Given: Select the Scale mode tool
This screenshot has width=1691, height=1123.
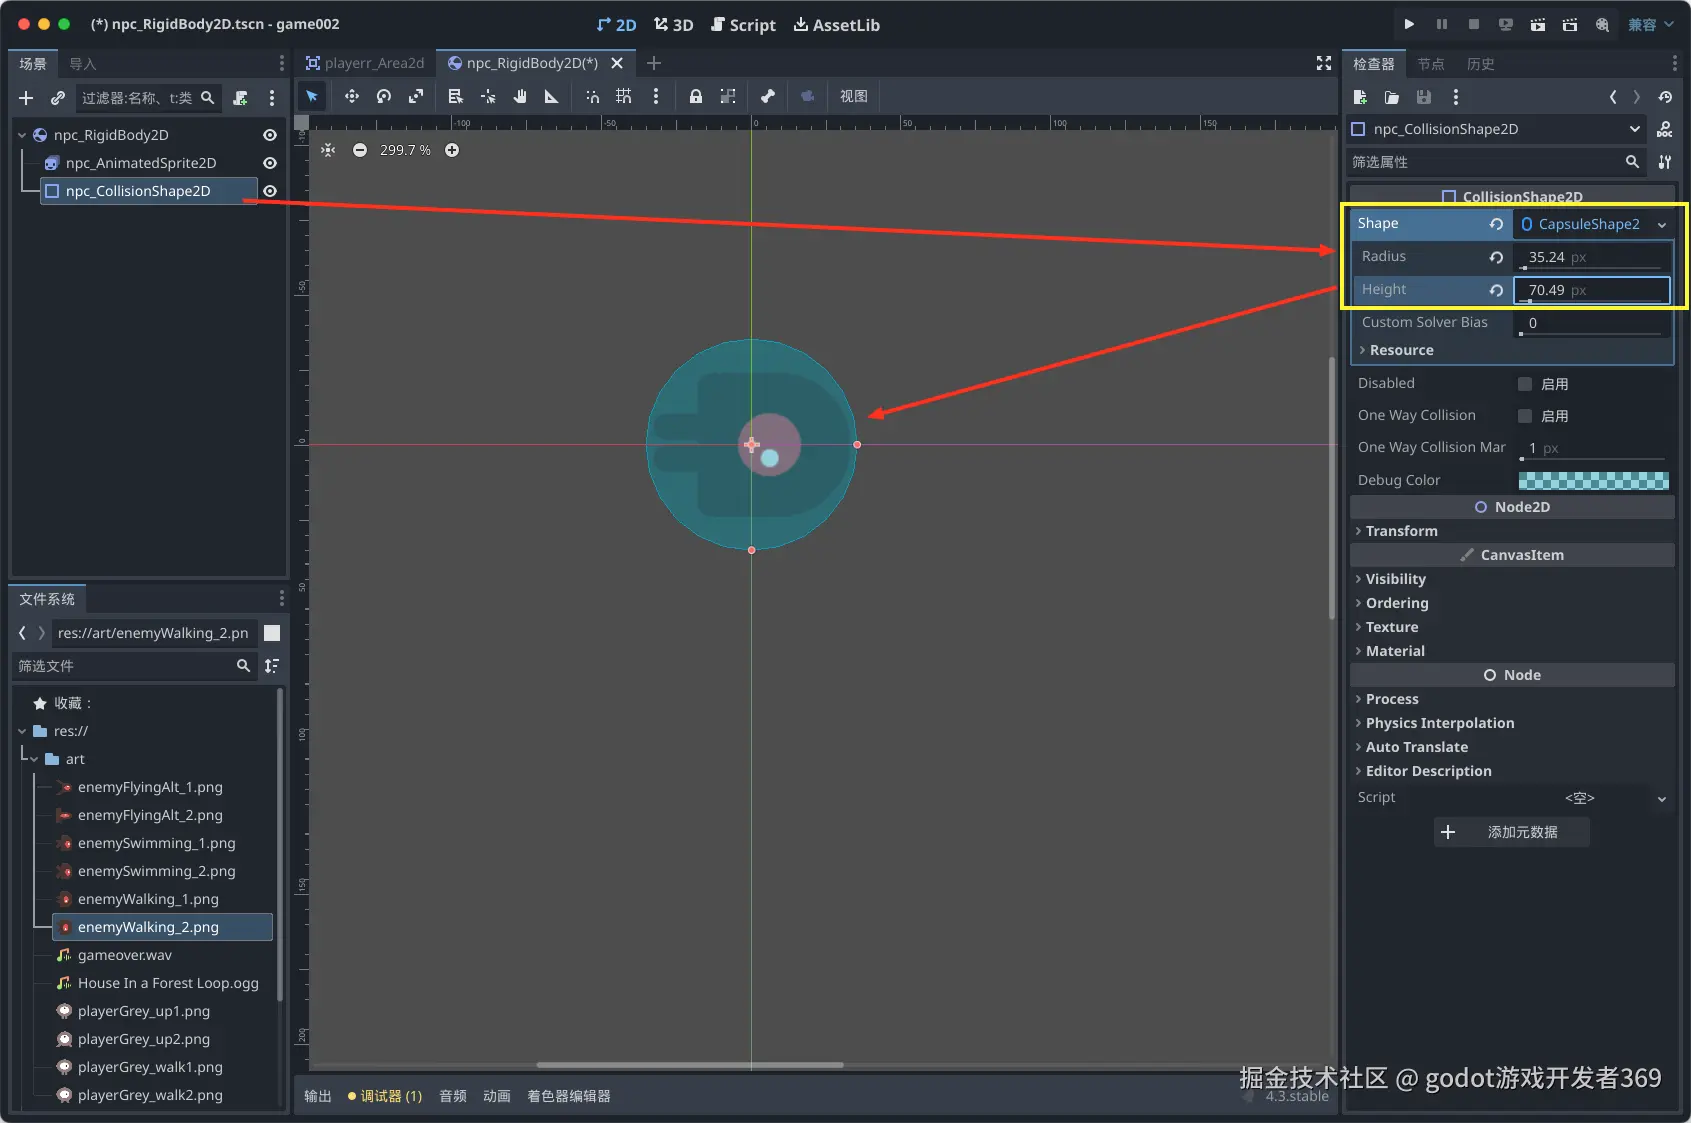Looking at the screenshot, I should [x=416, y=96].
